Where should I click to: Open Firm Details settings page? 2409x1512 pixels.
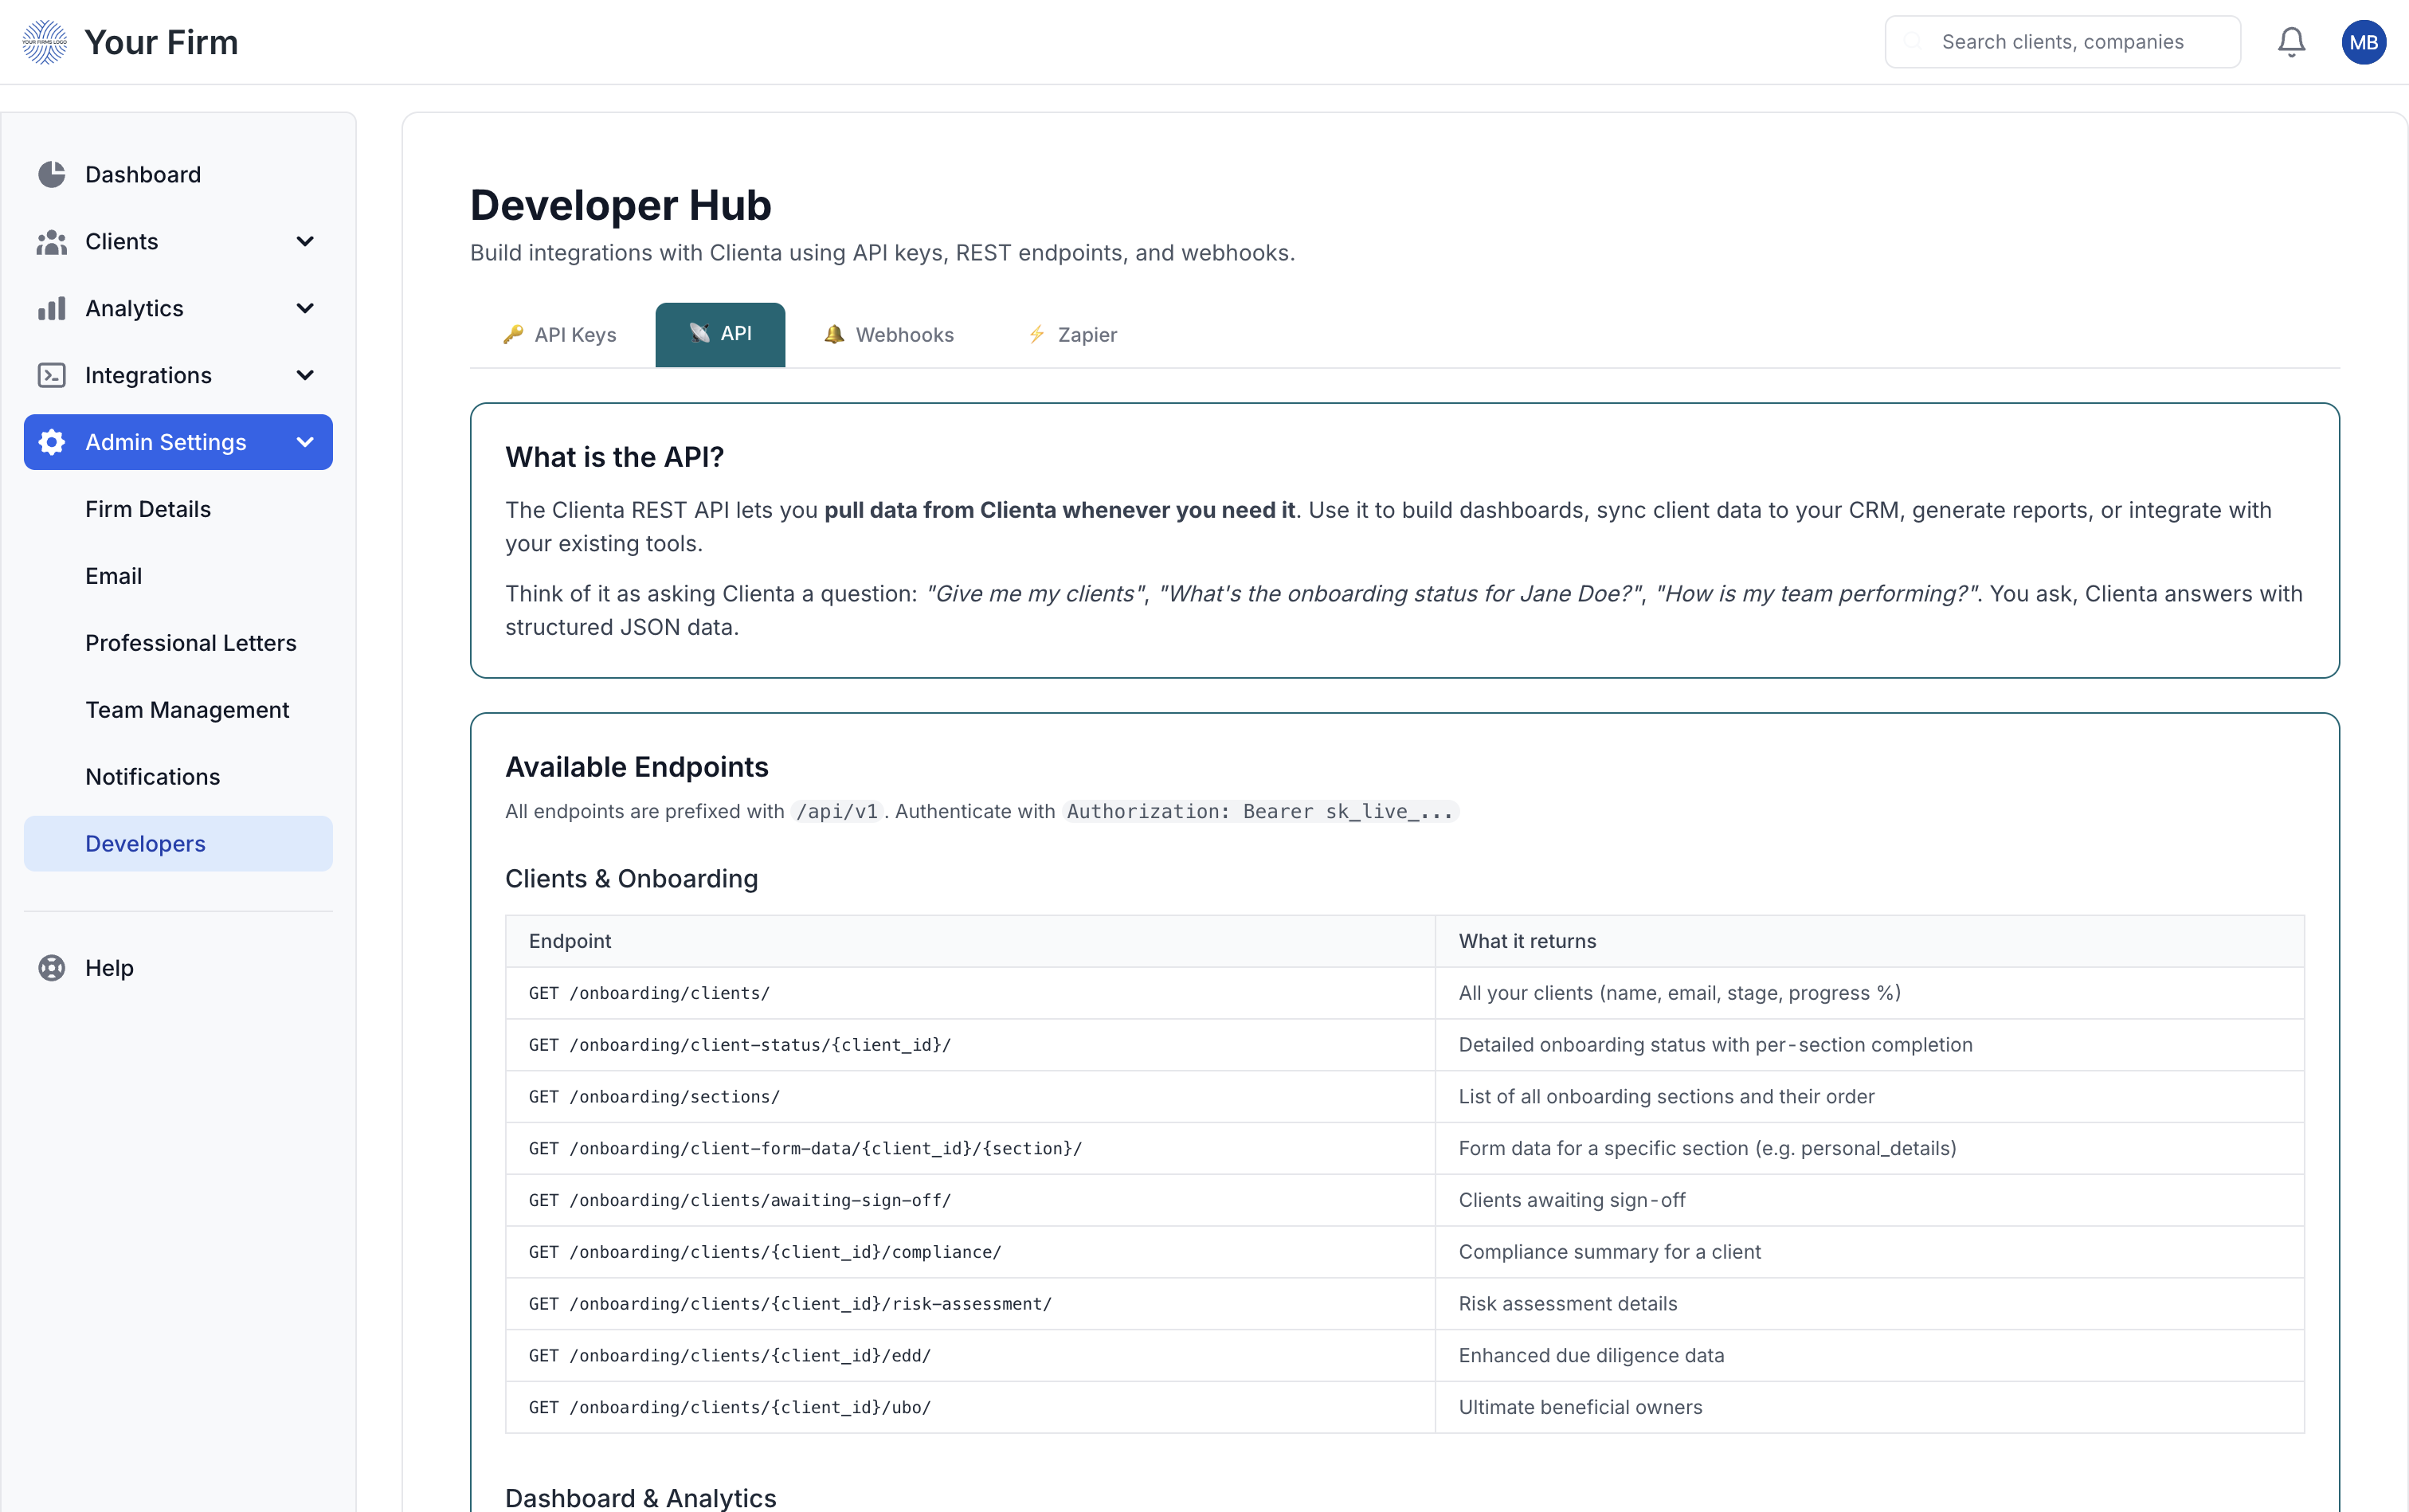pyautogui.click(x=148, y=509)
